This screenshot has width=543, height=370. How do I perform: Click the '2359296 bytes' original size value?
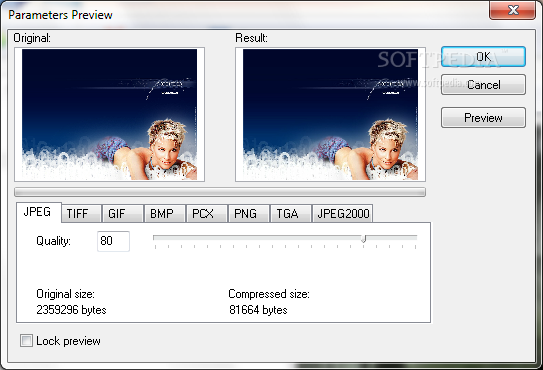(71, 310)
